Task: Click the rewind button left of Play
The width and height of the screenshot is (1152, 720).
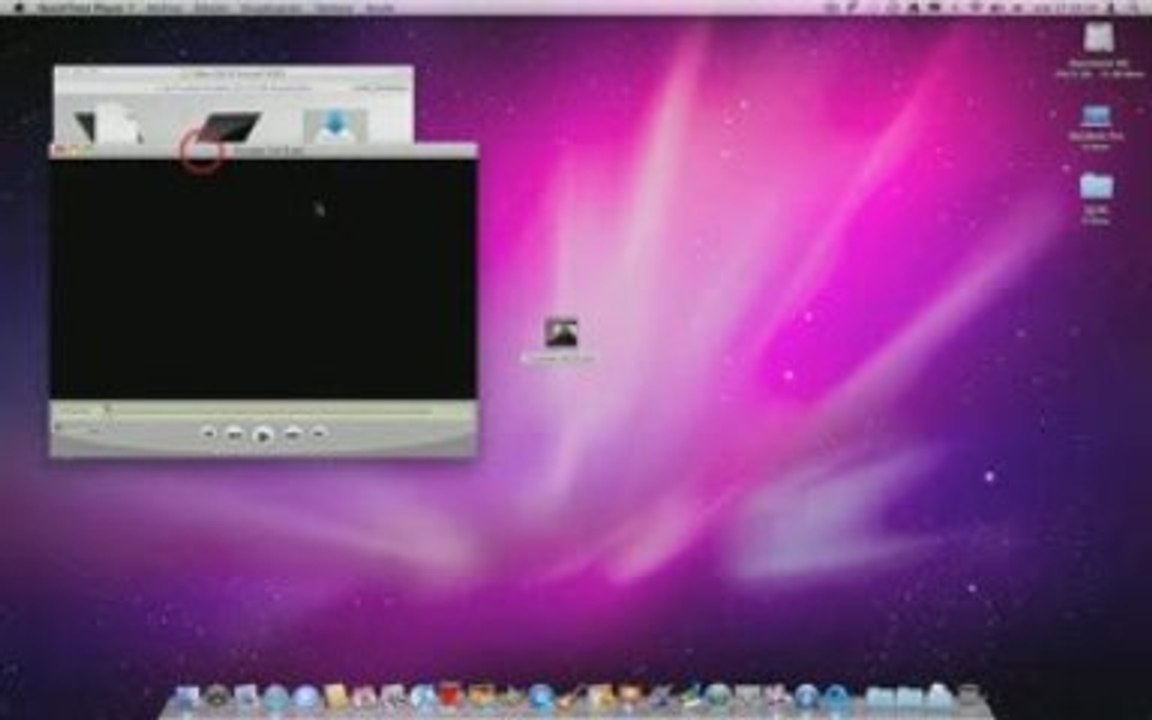Action: click(234, 434)
